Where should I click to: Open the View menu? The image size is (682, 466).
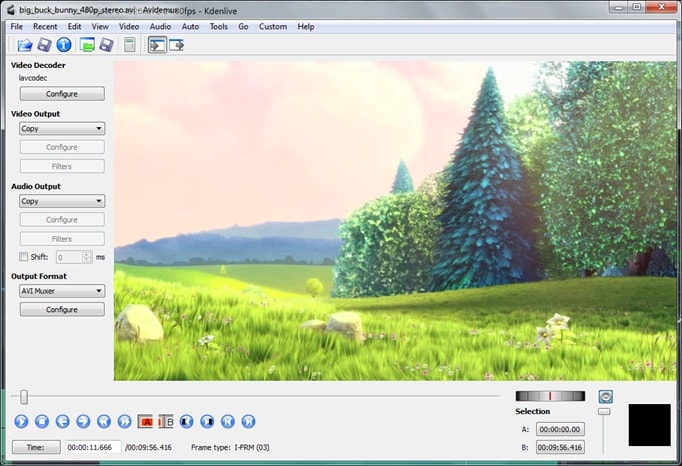100,27
